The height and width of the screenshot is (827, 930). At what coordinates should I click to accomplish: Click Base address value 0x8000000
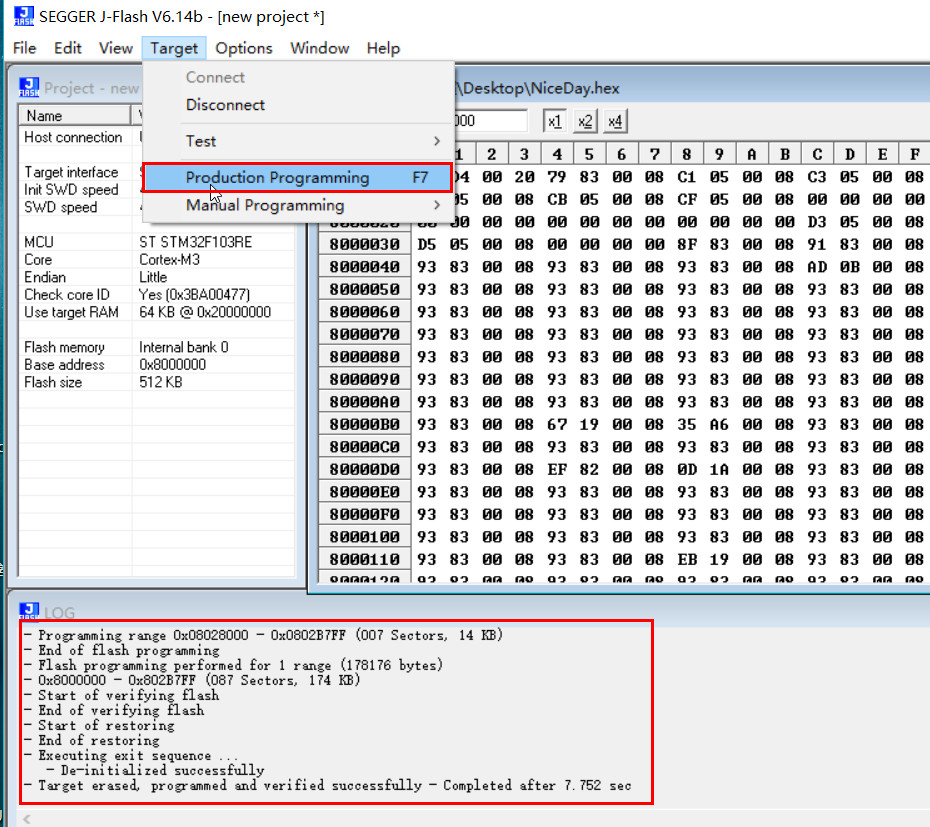[173, 365]
